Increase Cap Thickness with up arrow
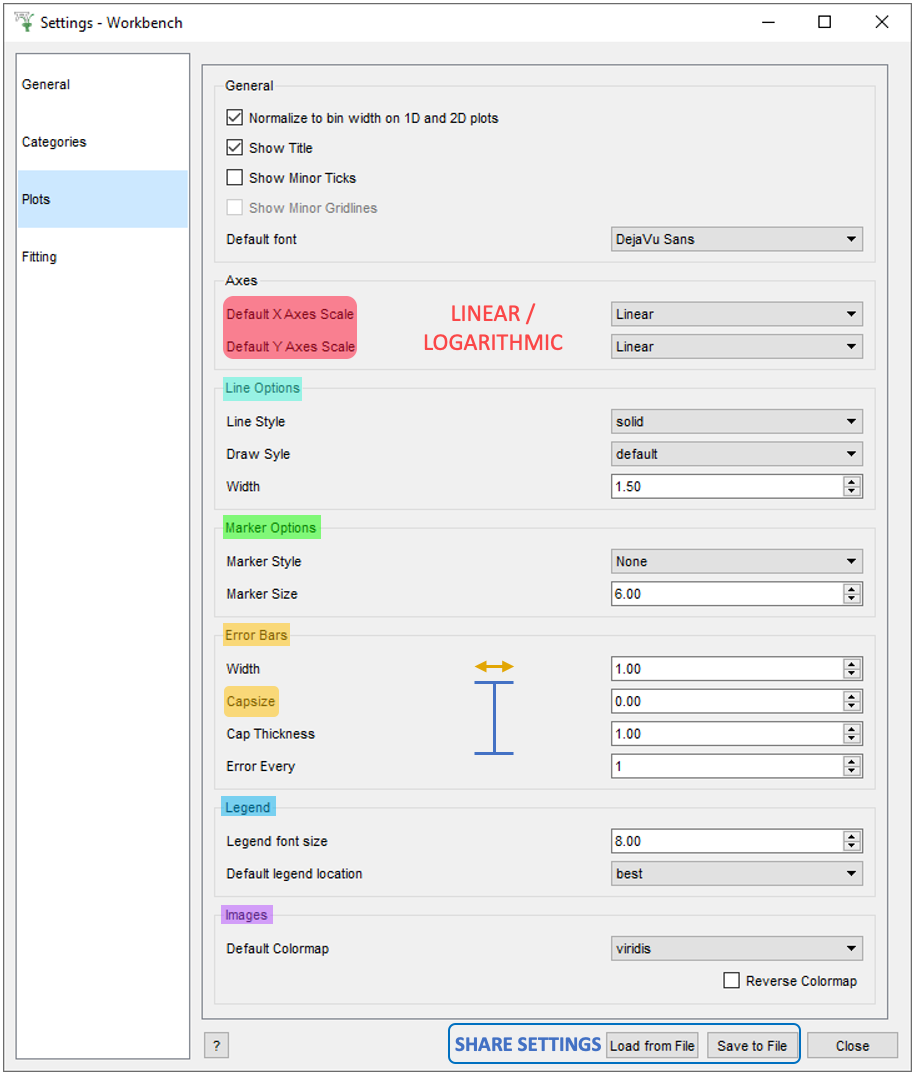The height and width of the screenshot is (1074, 915). (x=852, y=729)
